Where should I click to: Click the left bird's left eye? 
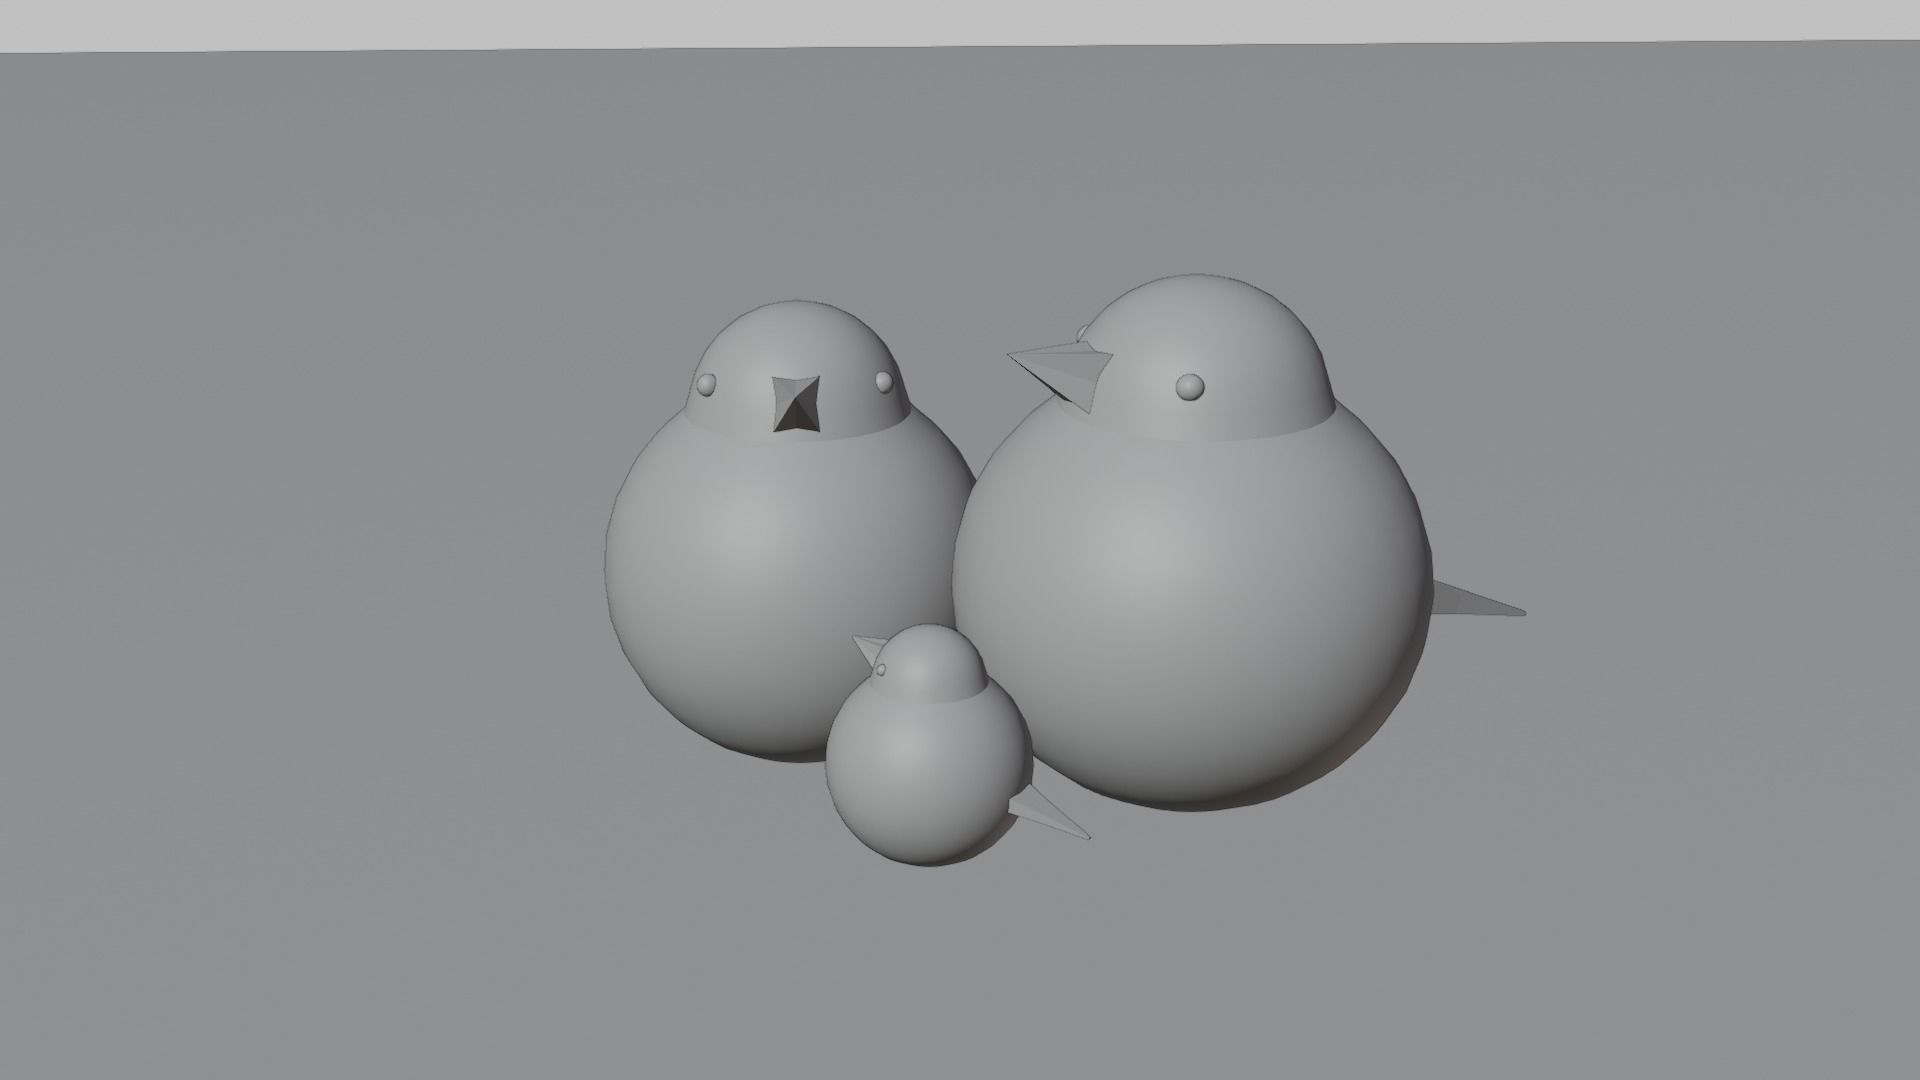(705, 384)
